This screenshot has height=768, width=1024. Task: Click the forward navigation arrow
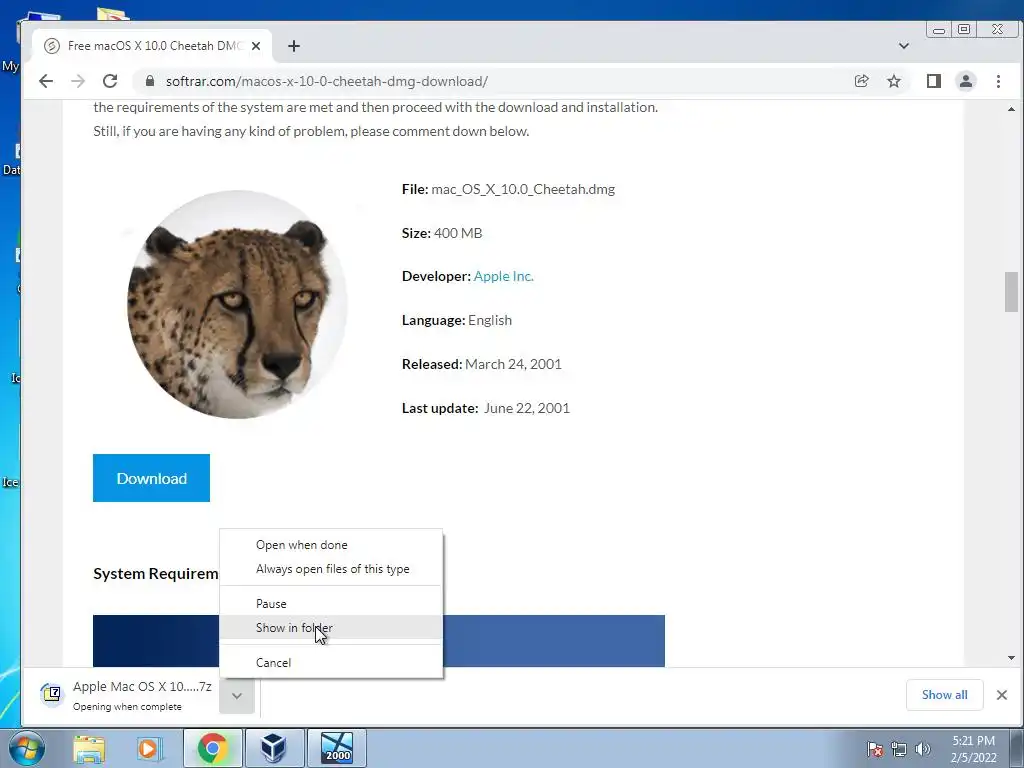coord(78,81)
